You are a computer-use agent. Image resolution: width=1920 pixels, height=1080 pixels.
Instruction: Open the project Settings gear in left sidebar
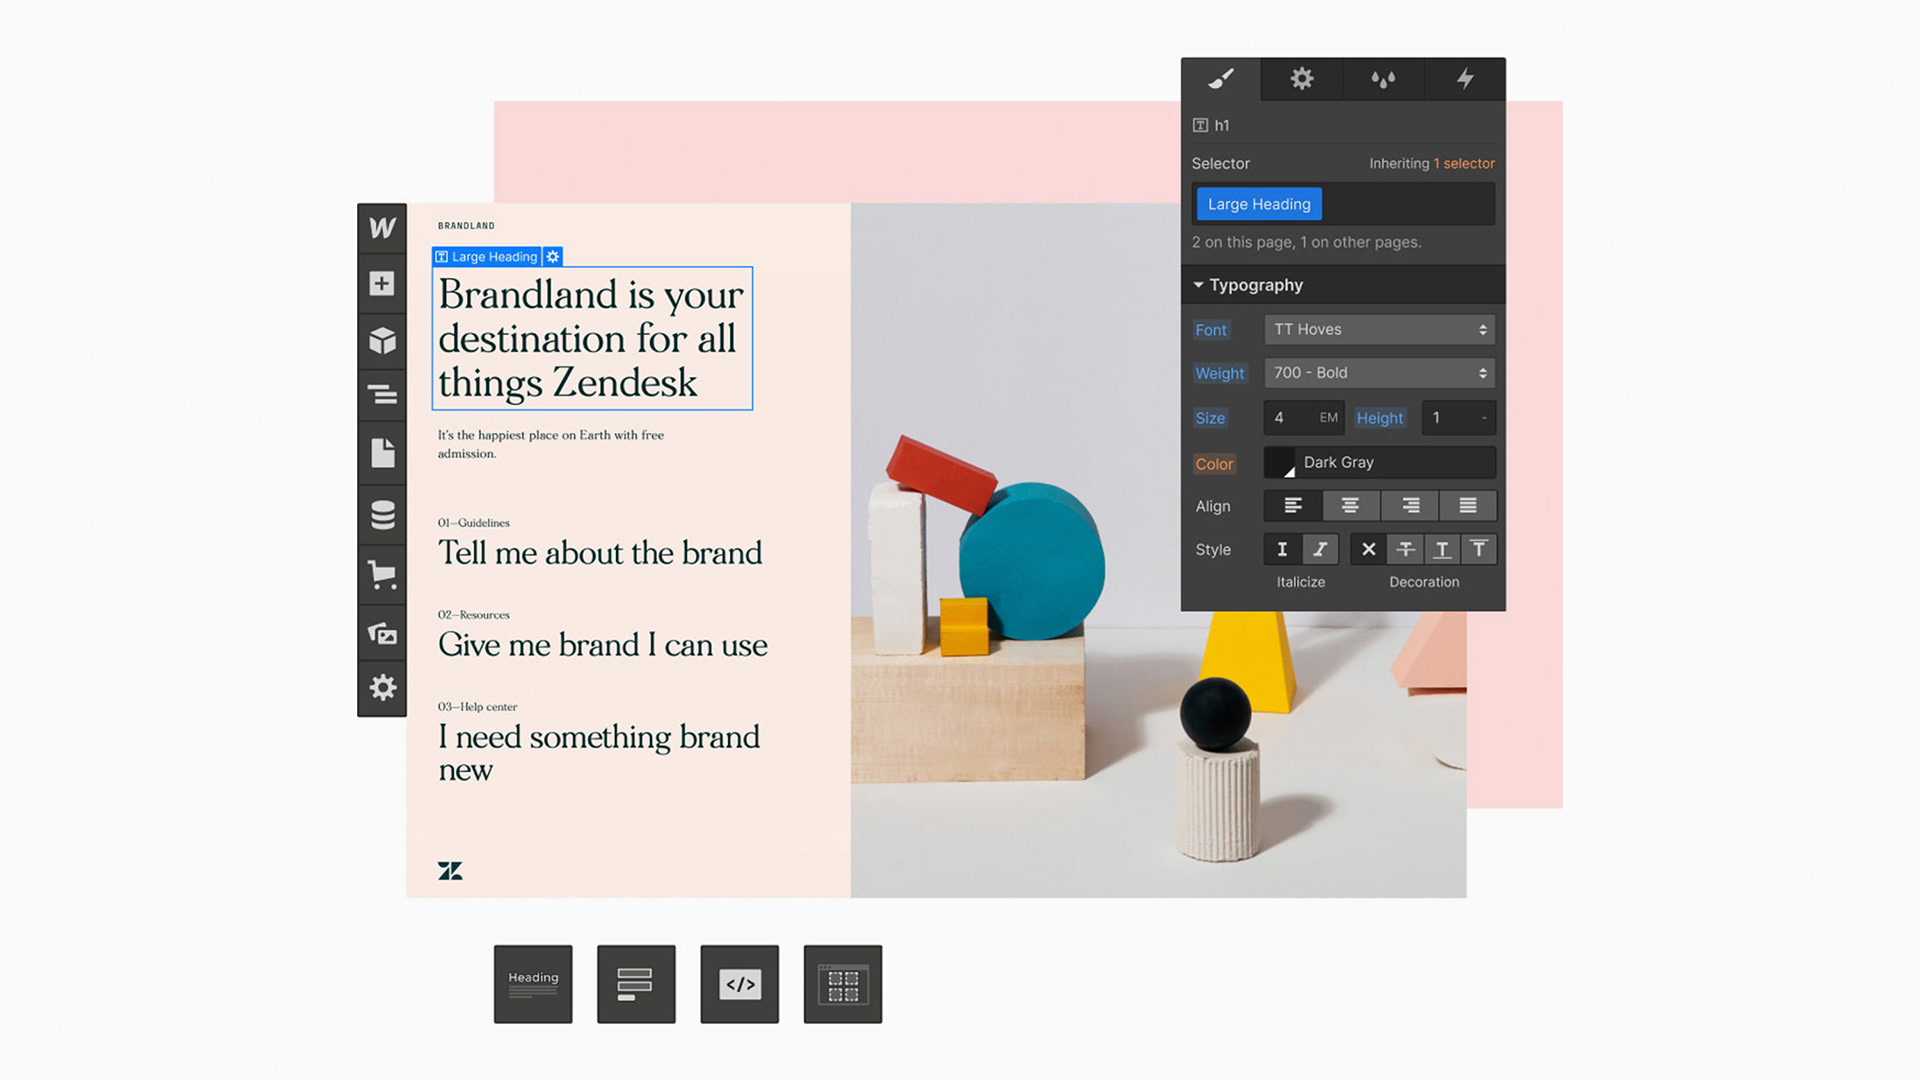[382, 688]
